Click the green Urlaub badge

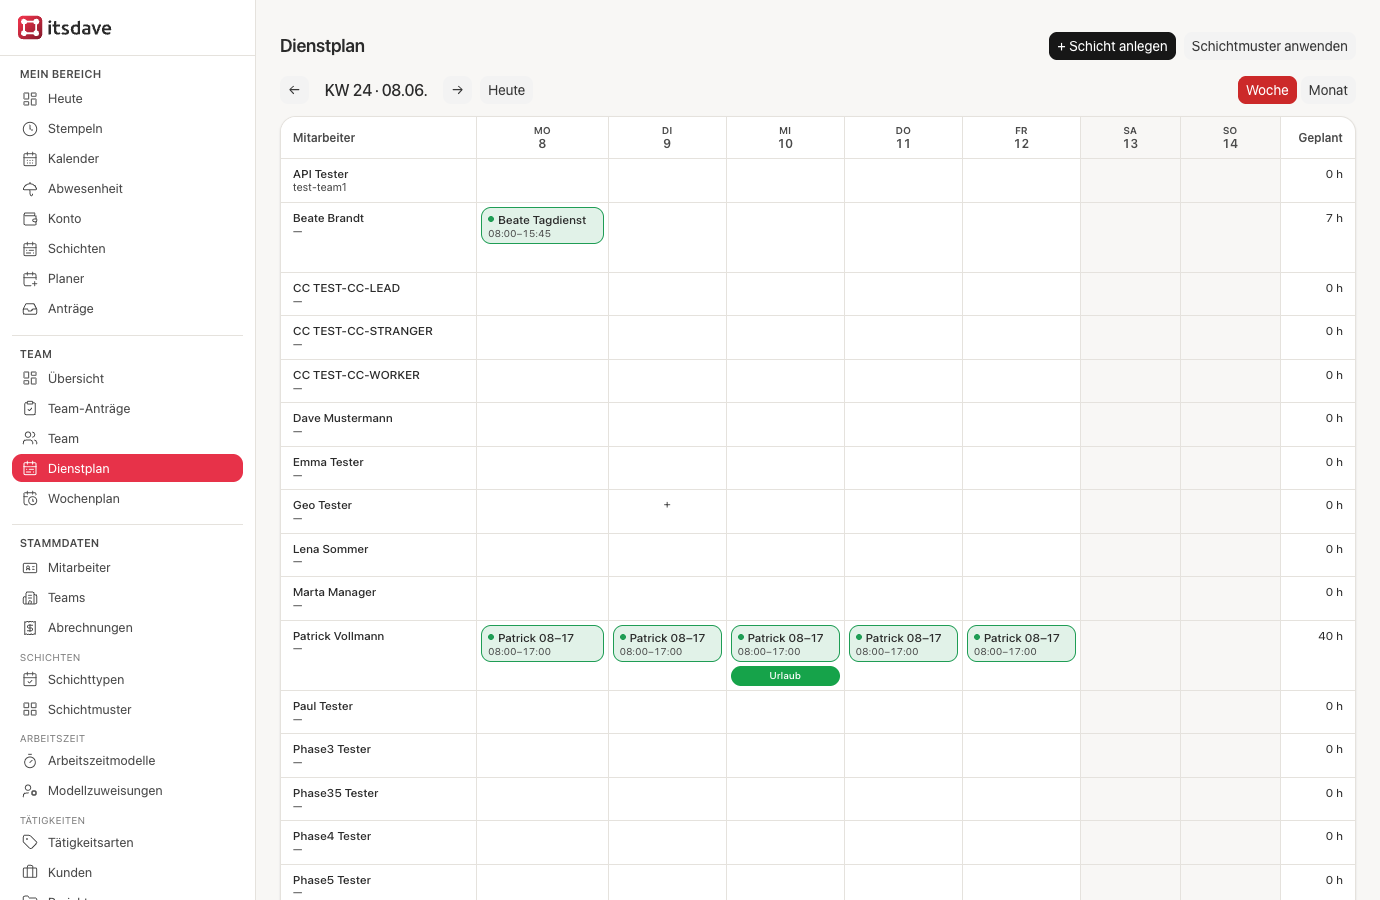(785, 676)
